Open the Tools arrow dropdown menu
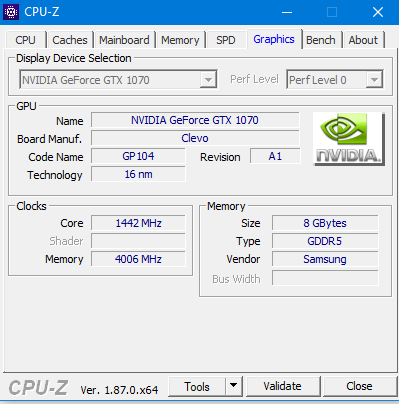This screenshot has width=399, height=404. click(233, 386)
